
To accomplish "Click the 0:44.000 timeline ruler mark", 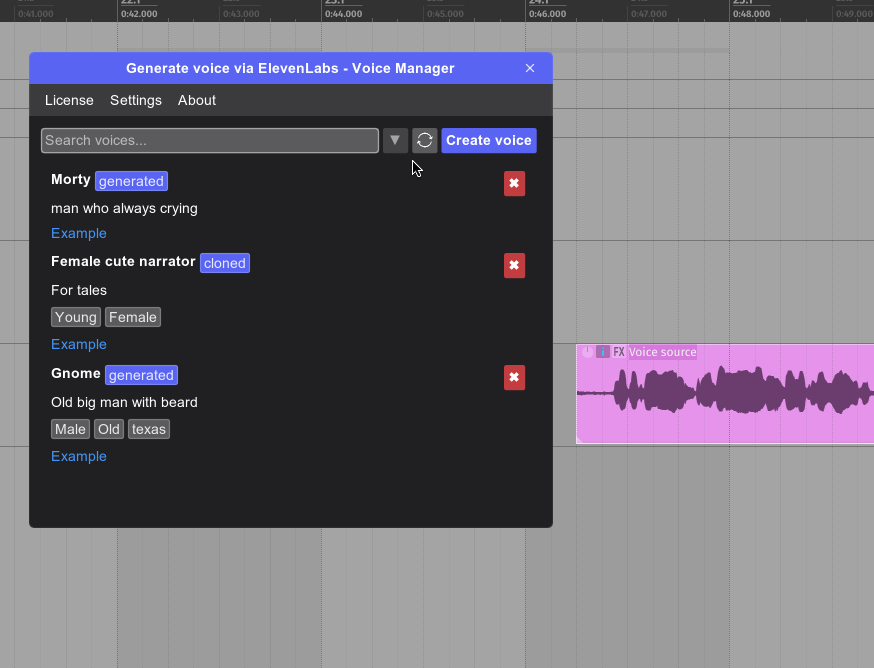I will [343, 14].
